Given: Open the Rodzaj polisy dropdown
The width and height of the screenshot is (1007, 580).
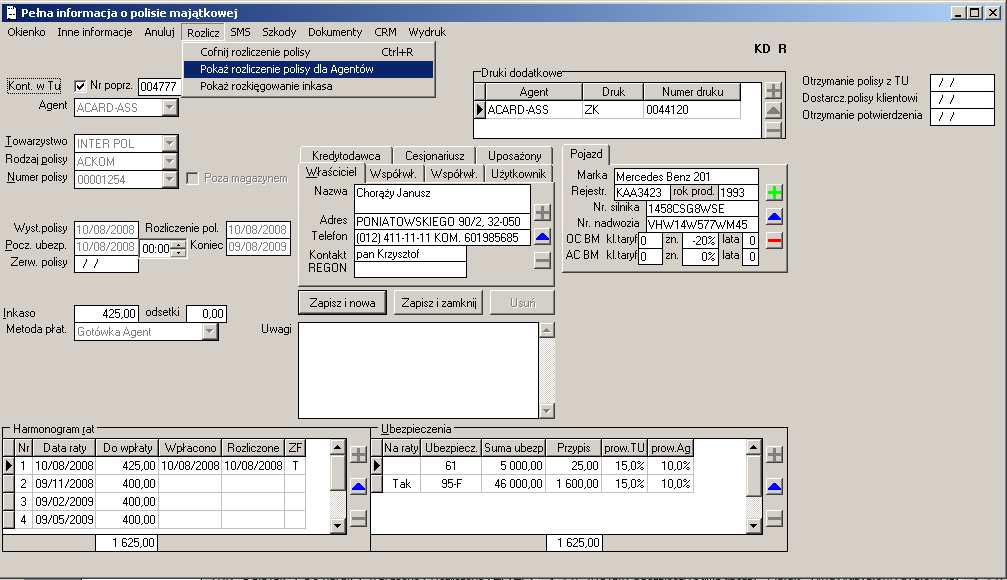Looking at the screenshot, I should click(170, 161).
